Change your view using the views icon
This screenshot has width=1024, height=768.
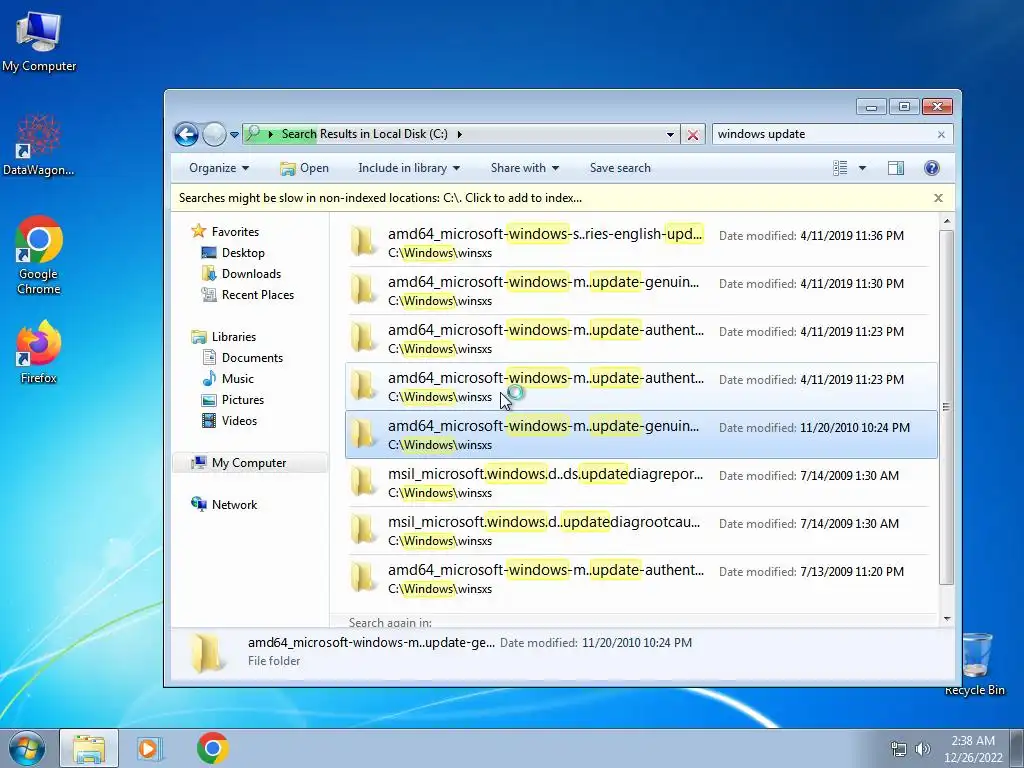click(840, 168)
